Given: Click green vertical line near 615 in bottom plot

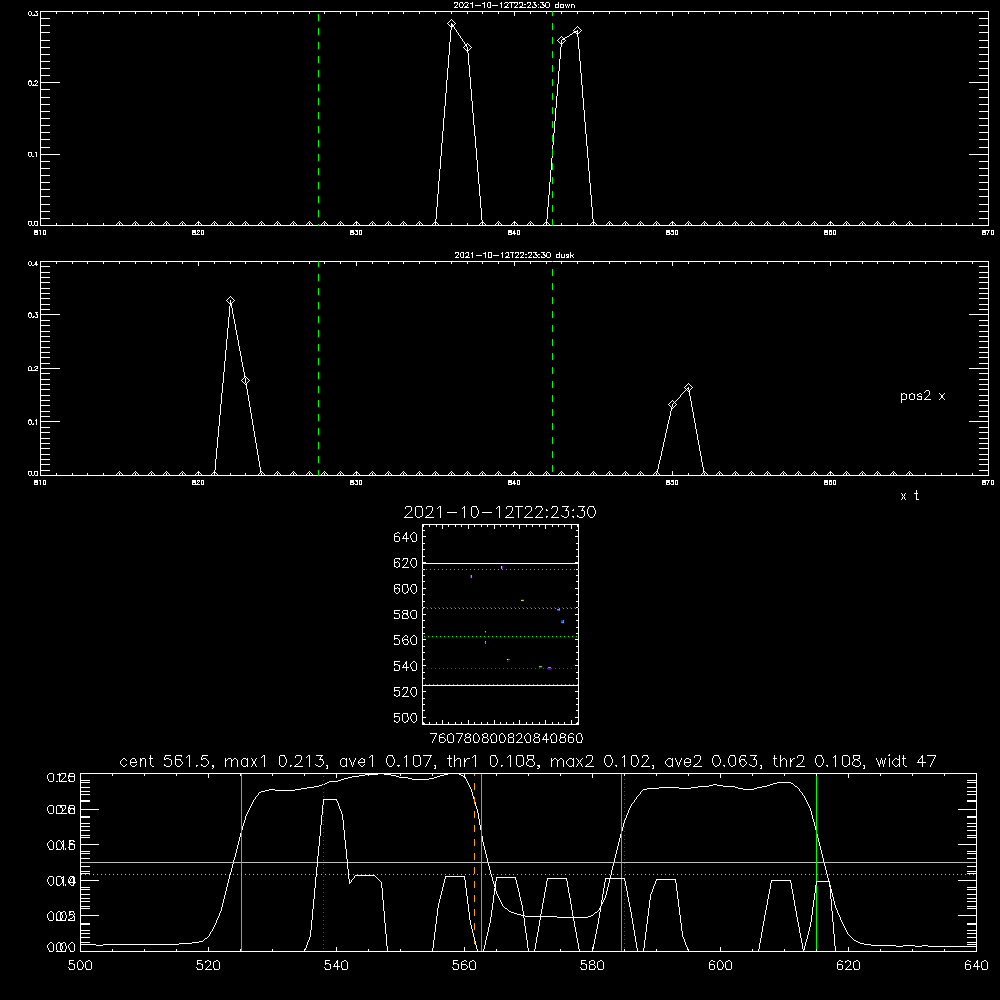Looking at the screenshot, I should (x=816, y=862).
